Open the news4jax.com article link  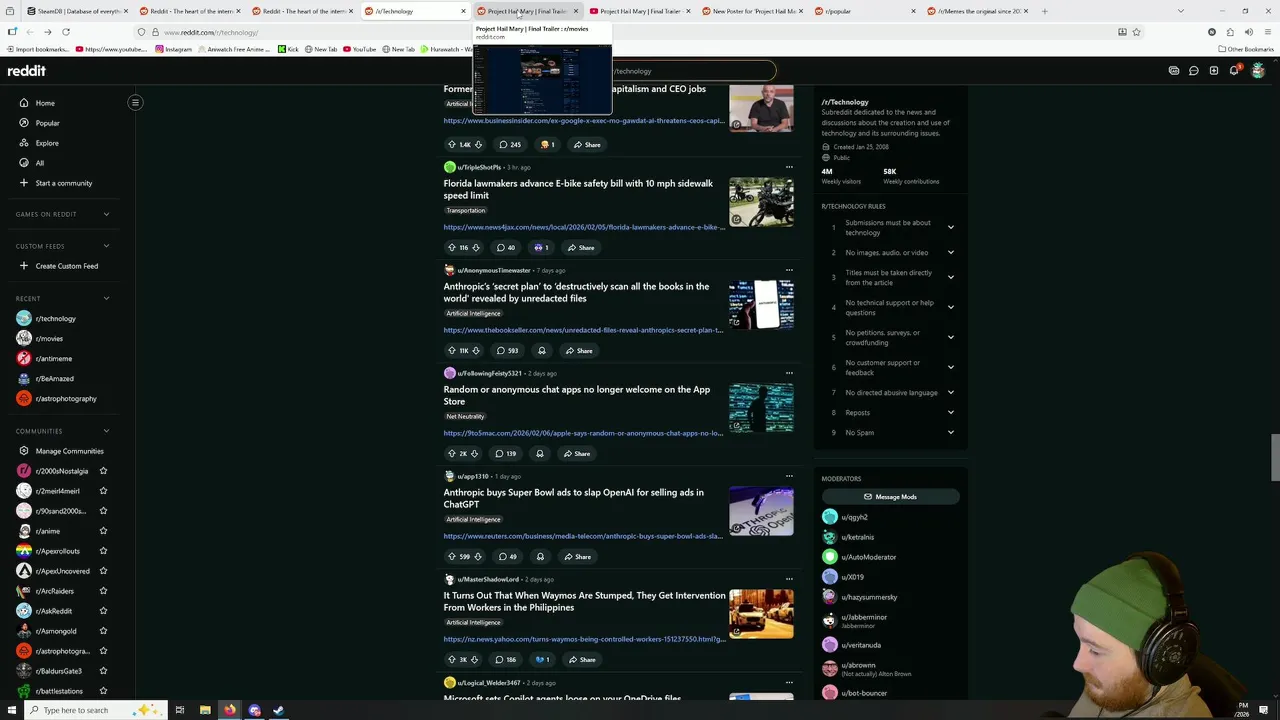click(x=584, y=227)
